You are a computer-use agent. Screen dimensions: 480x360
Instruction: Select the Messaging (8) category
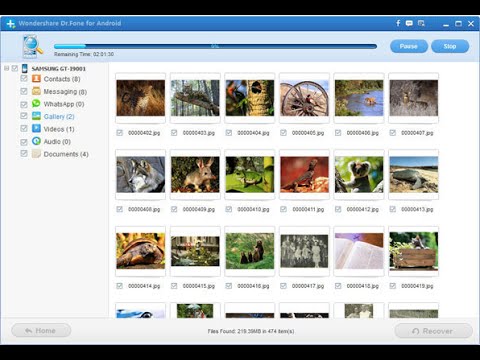pyautogui.click(x=65, y=91)
